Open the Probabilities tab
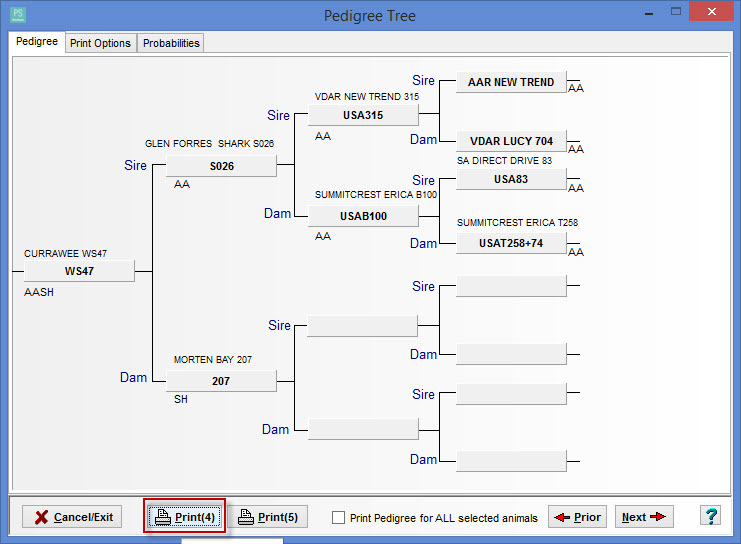This screenshot has width=741, height=544. pos(171,43)
